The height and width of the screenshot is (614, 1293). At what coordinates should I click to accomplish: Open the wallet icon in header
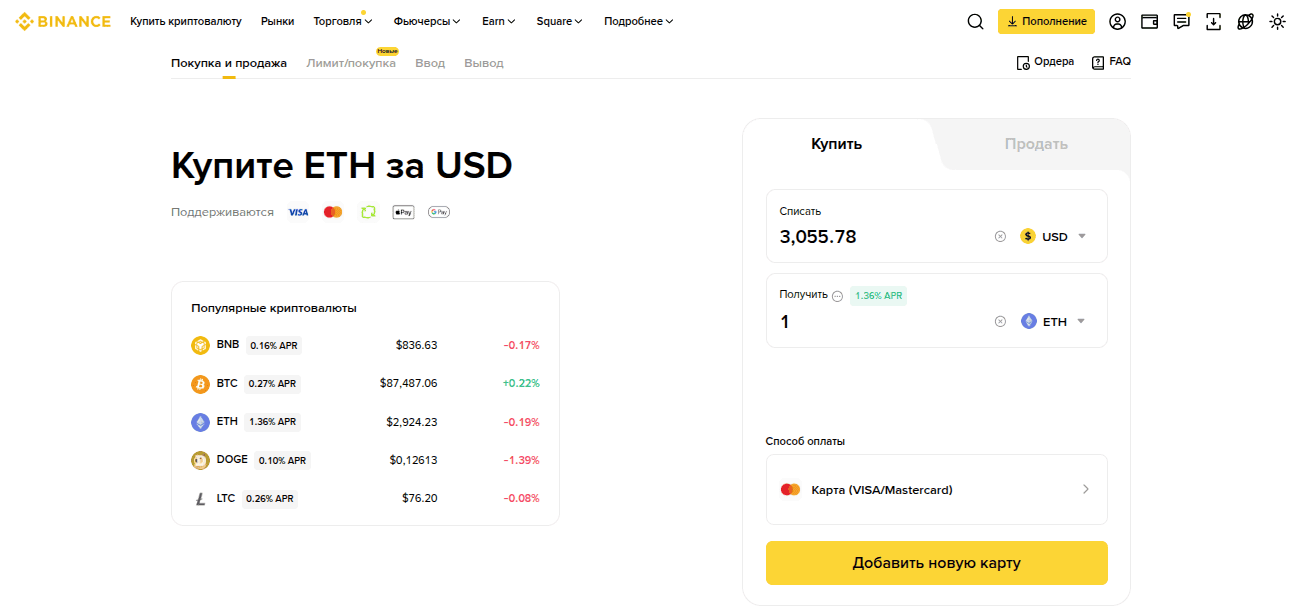click(x=1149, y=21)
